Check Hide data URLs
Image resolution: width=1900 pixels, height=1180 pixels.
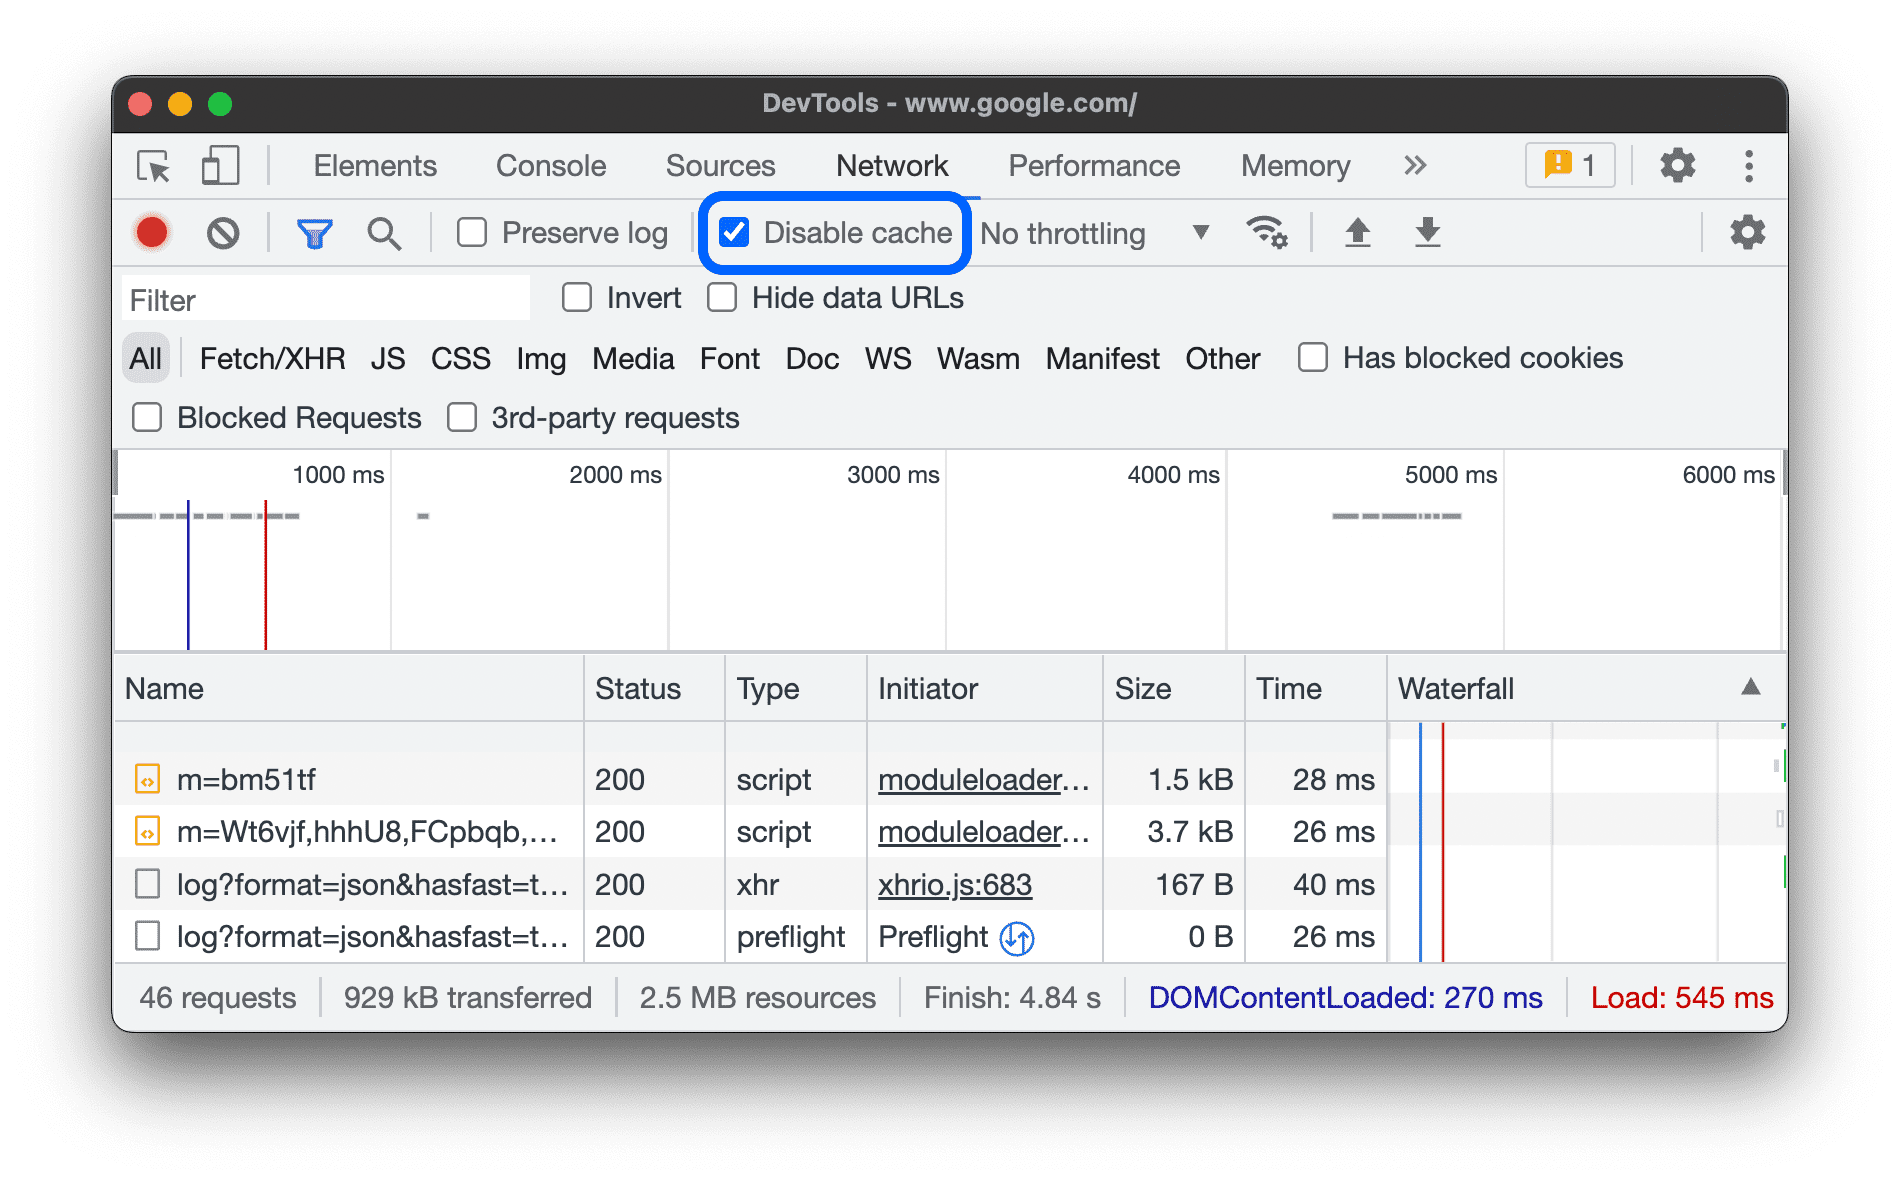(x=722, y=297)
